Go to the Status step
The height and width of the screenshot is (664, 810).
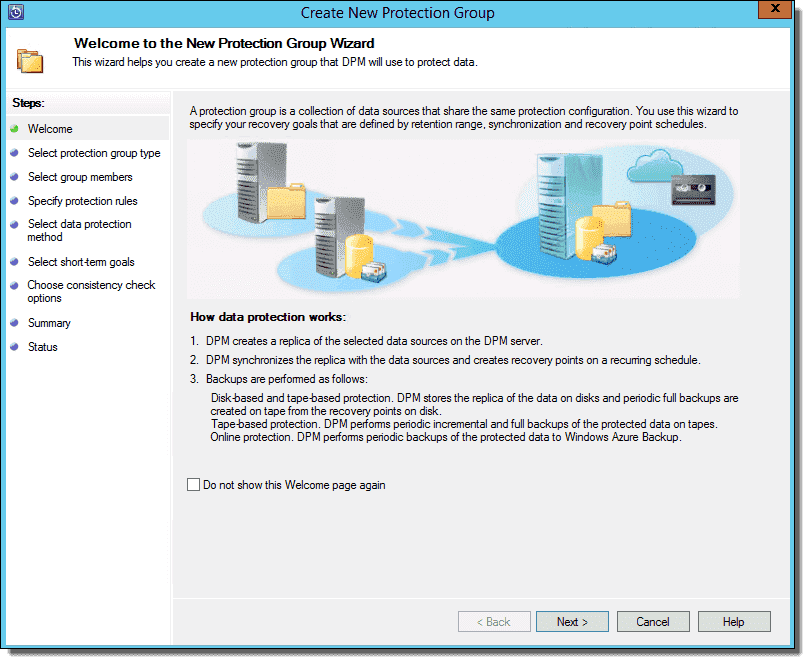(x=43, y=347)
